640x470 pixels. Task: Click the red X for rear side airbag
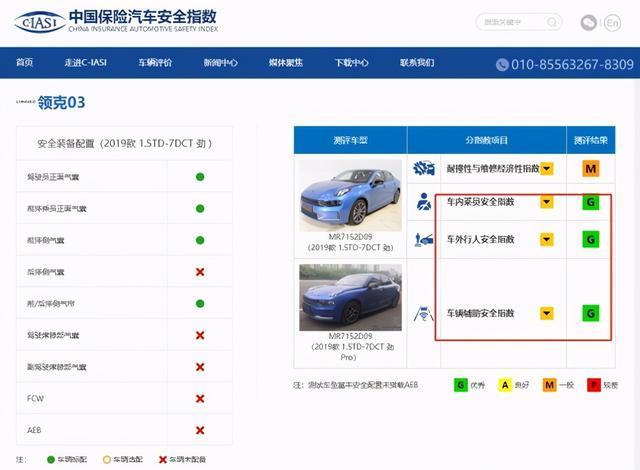pyautogui.click(x=200, y=272)
